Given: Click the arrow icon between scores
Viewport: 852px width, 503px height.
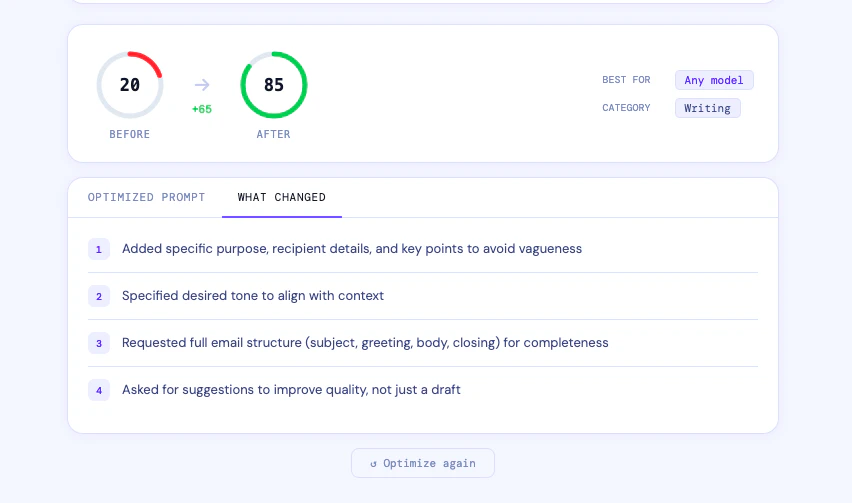Looking at the screenshot, I should click(202, 85).
